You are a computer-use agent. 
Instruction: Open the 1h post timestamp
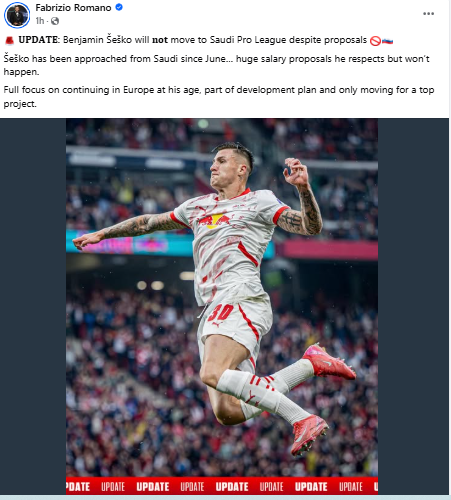point(40,21)
